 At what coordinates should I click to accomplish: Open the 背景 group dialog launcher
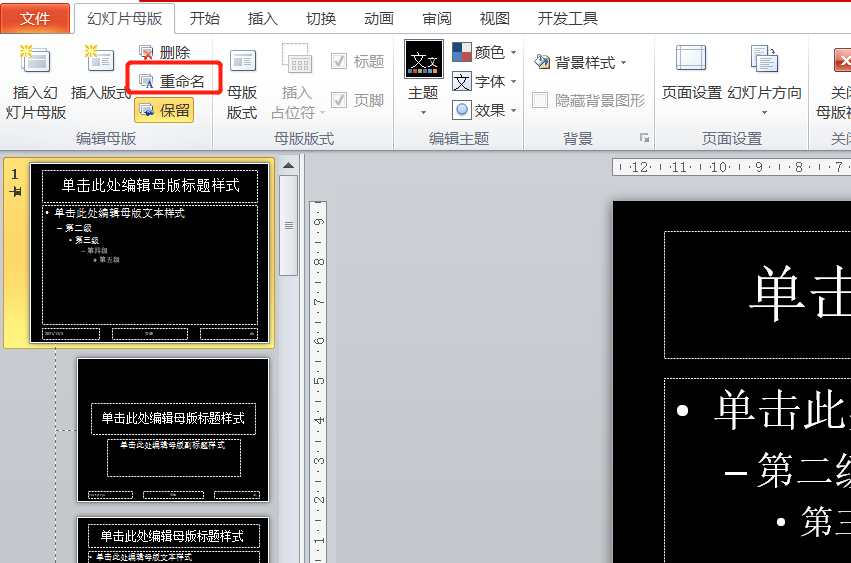tap(644, 138)
